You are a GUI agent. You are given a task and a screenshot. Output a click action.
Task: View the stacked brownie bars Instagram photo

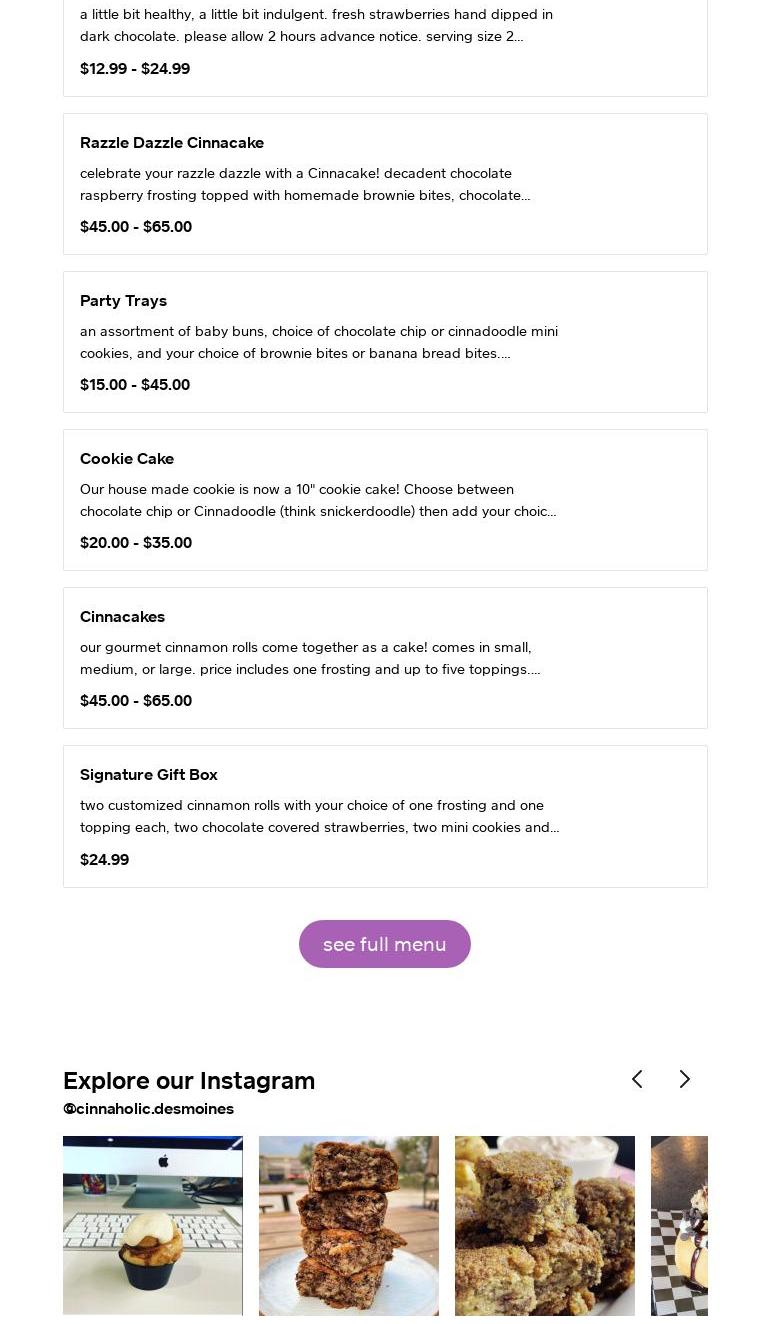click(x=349, y=1225)
